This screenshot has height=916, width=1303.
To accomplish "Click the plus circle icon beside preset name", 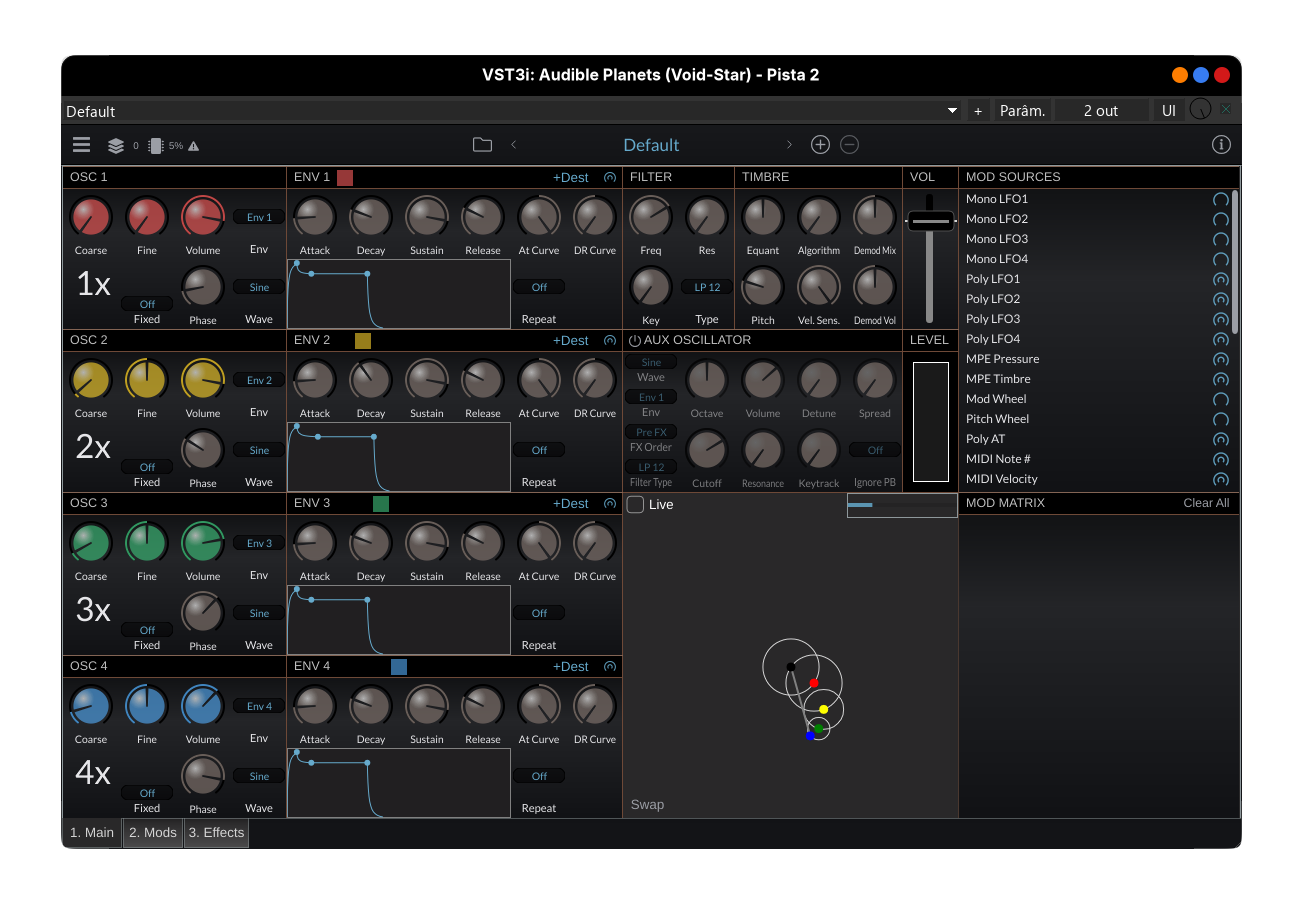I will [820, 145].
